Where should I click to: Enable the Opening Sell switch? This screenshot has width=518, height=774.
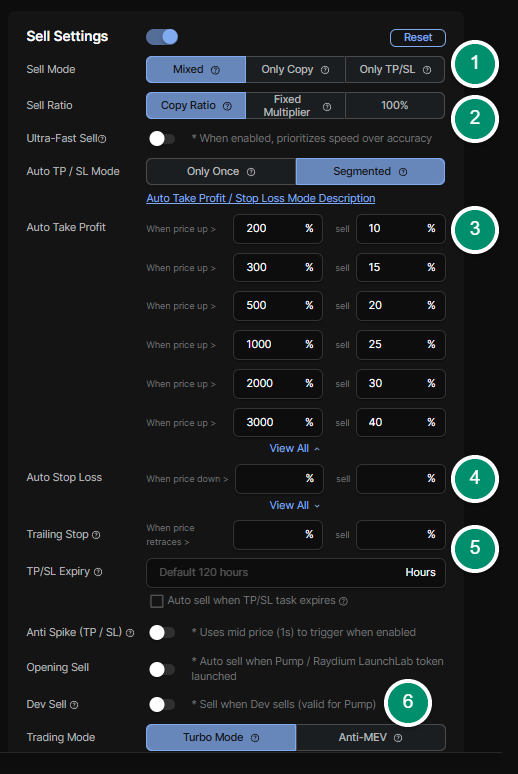pyautogui.click(x=162, y=669)
